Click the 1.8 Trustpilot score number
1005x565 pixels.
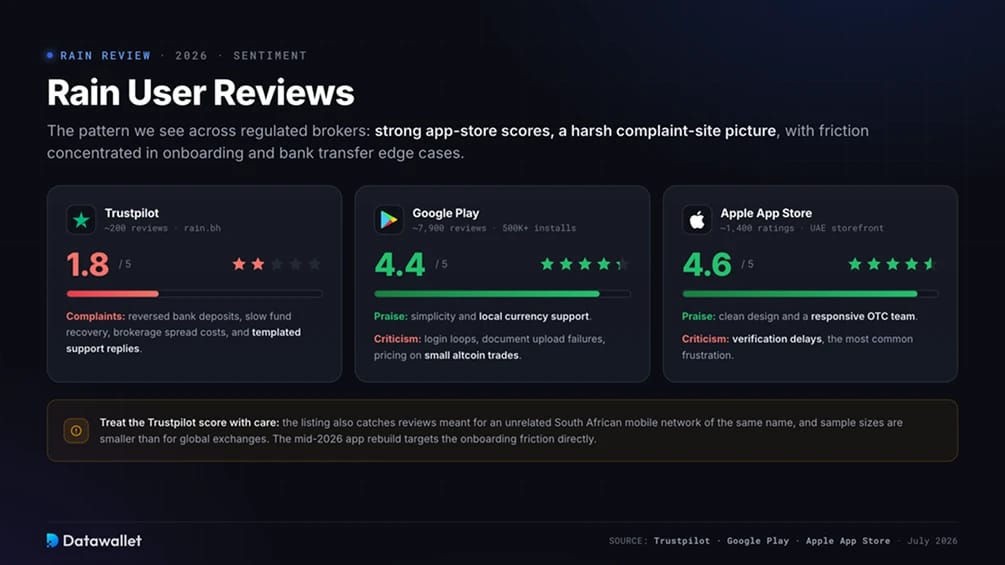pos(88,265)
